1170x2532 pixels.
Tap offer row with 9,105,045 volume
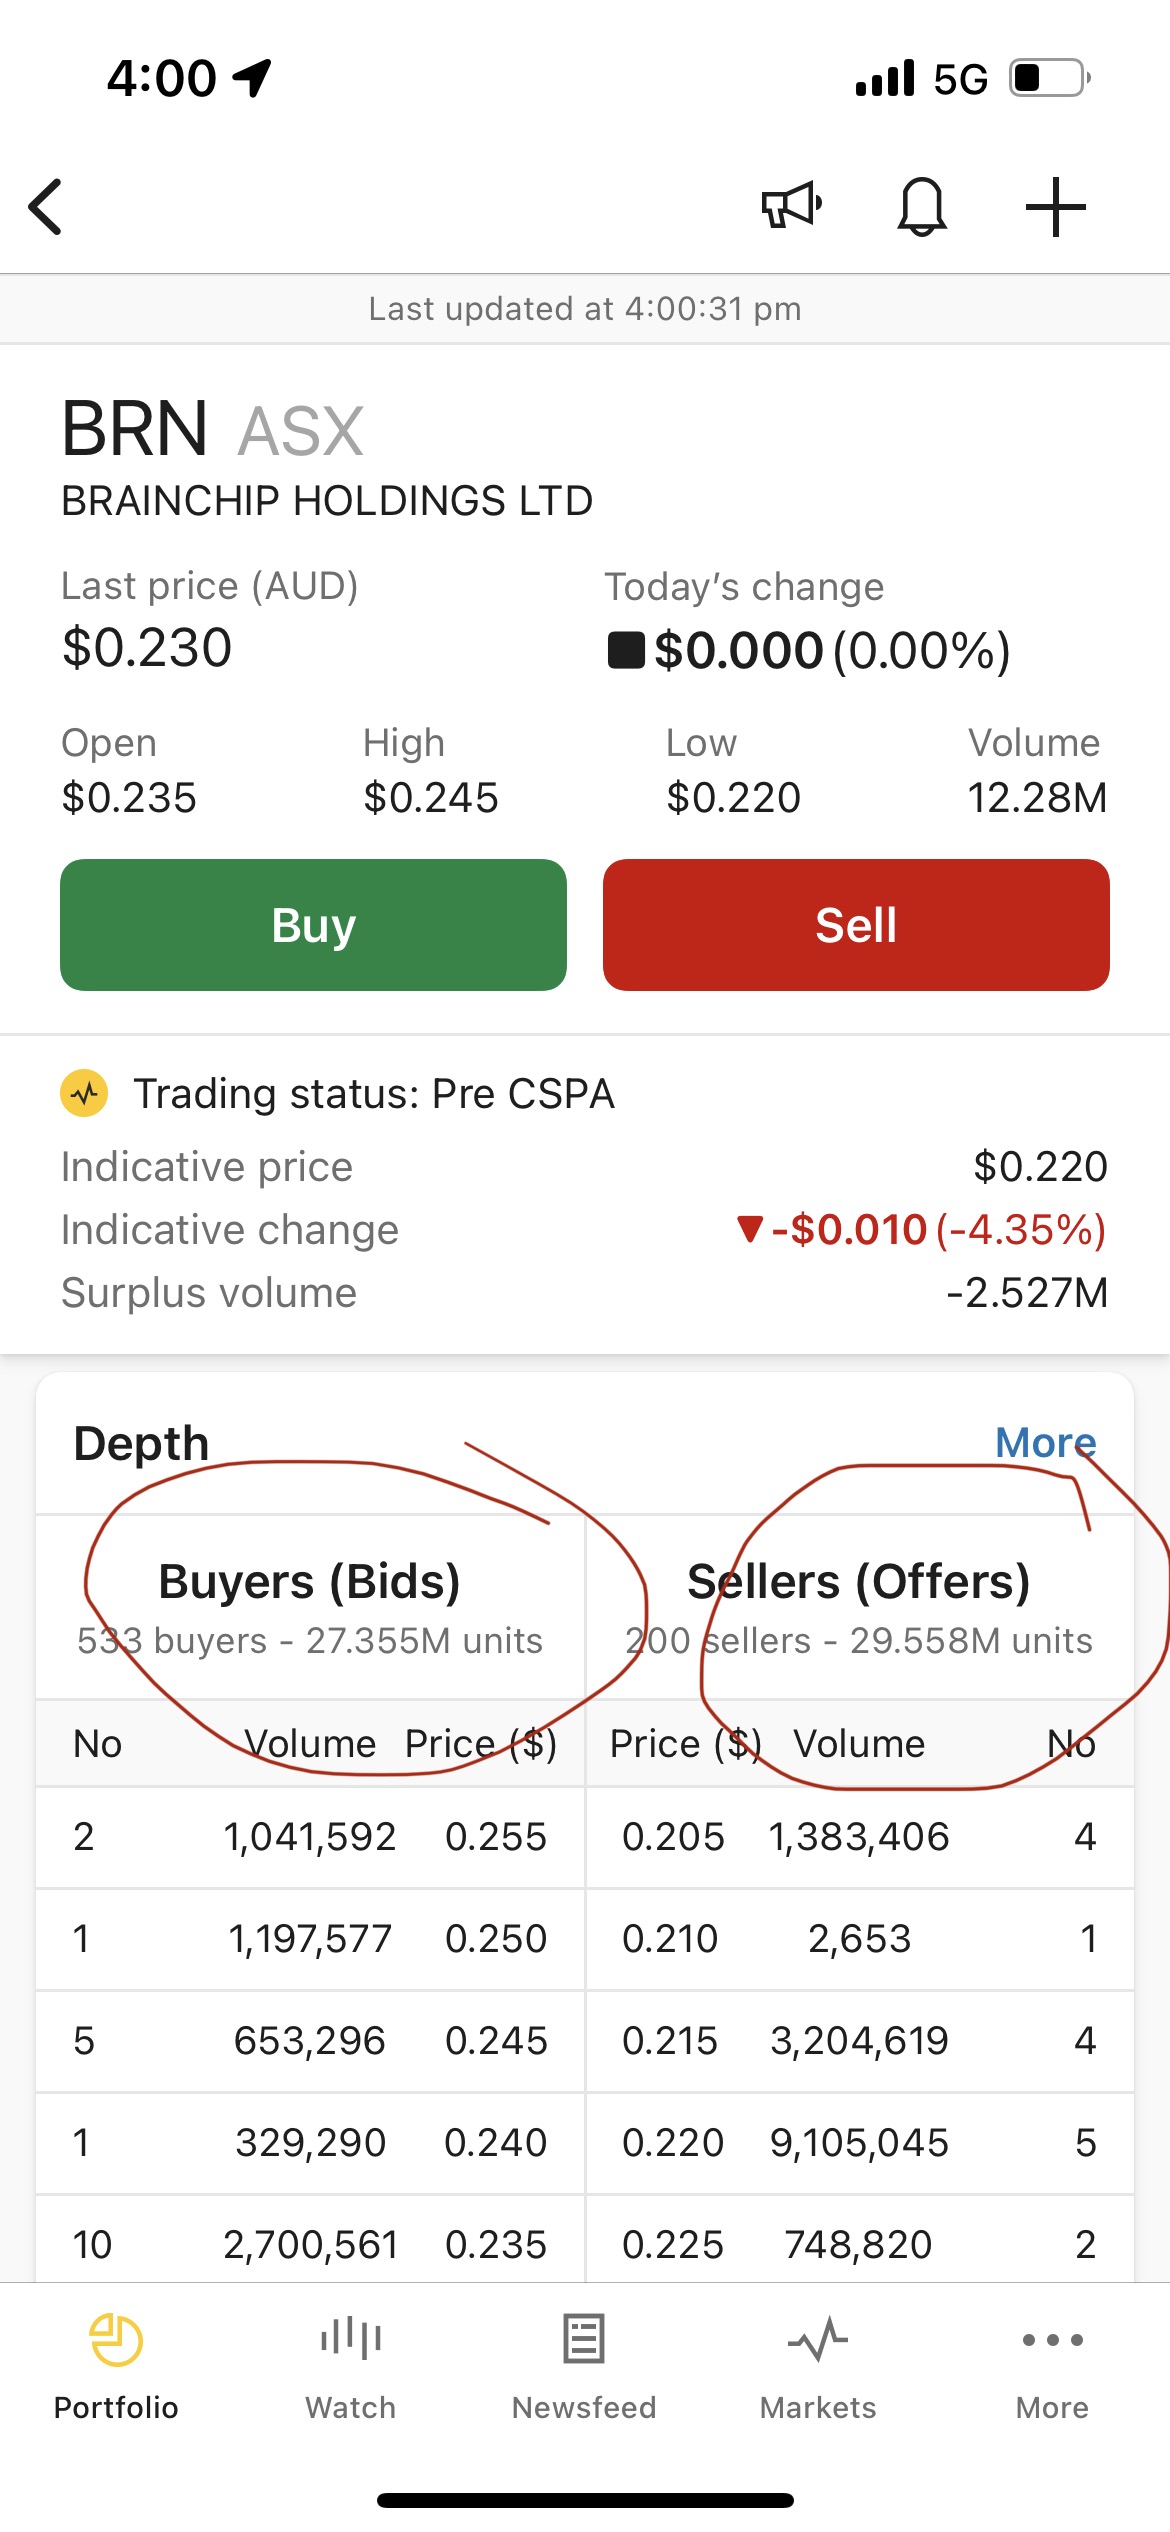[x=859, y=2143]
